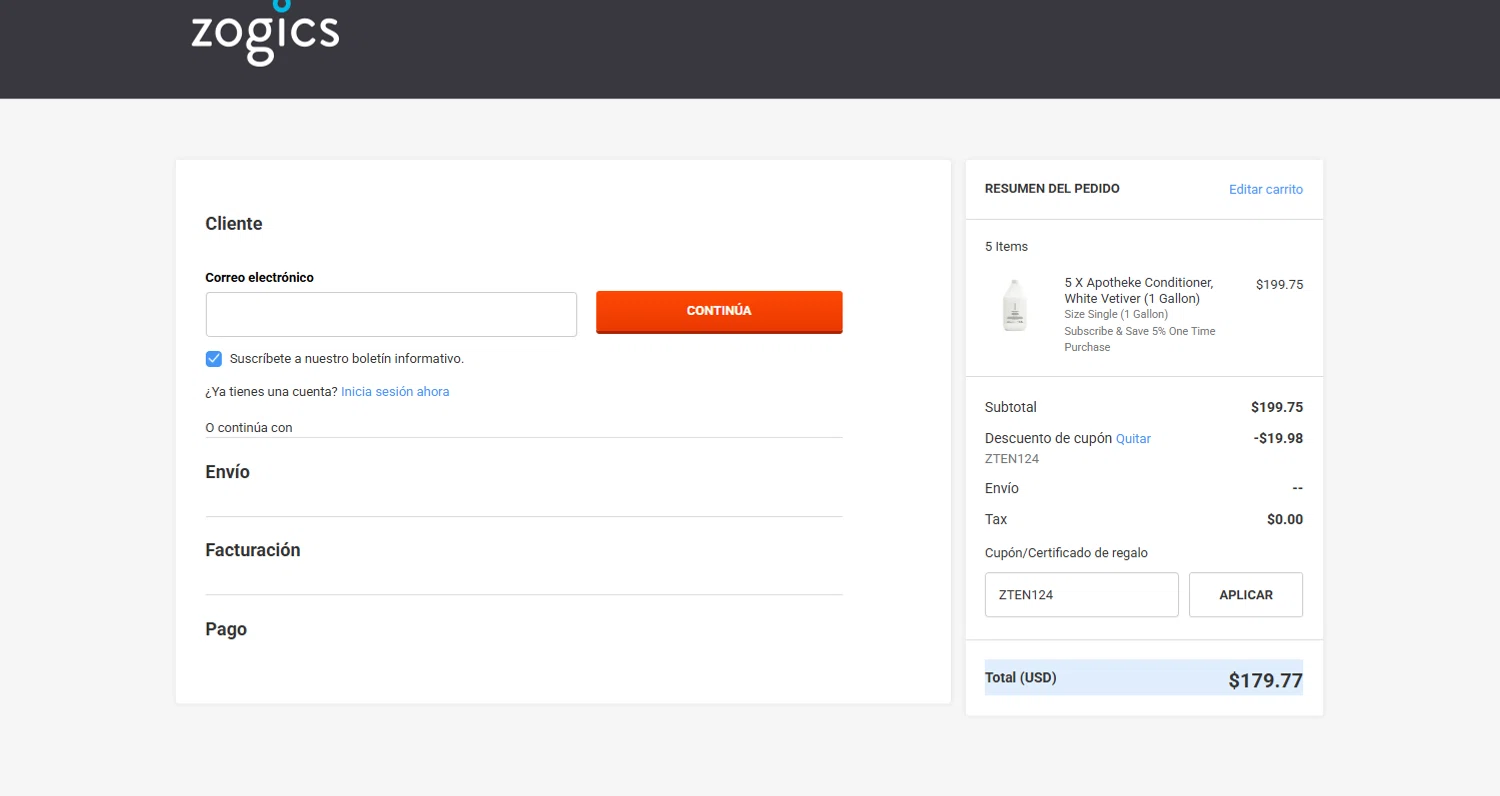Screen dimensions: 1500x796
Task: Click the conditioner gallon product thumbnail
Action: [1014, 306]
